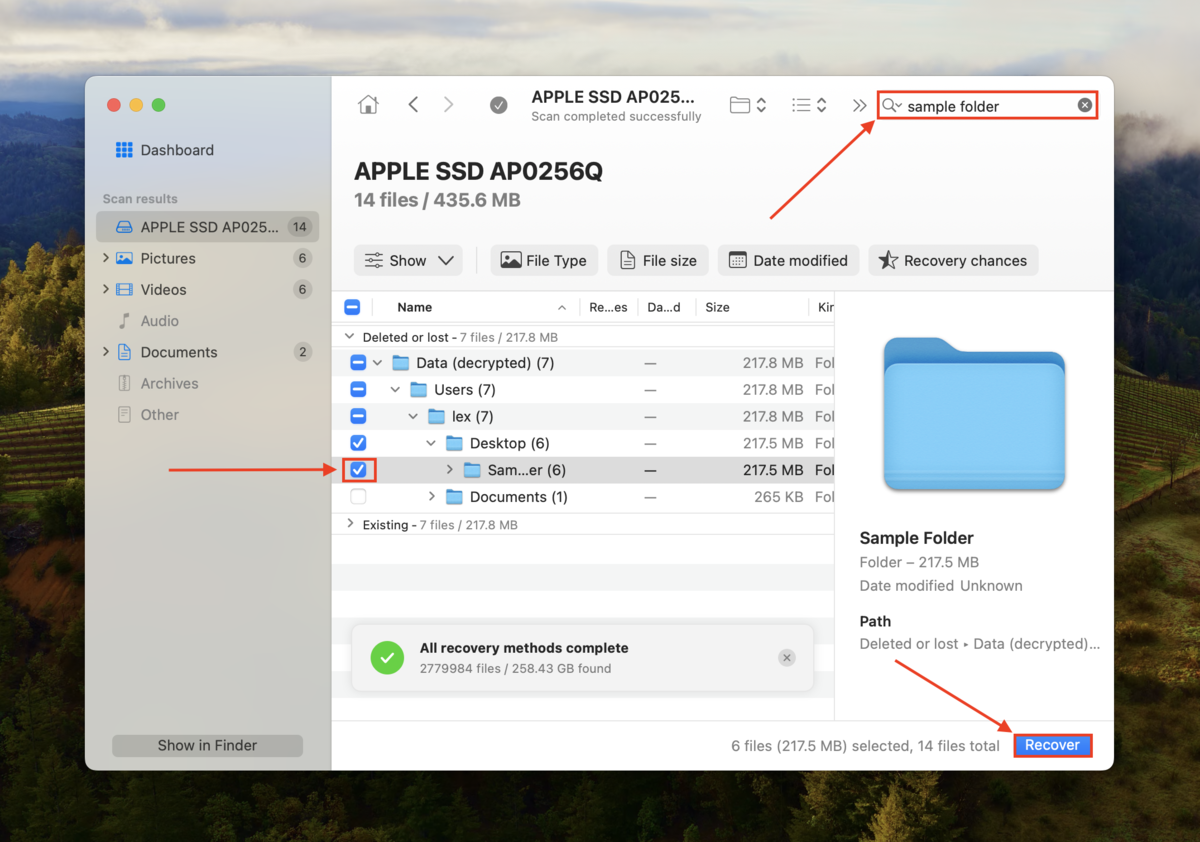Click Show in Finder button
The image size is (1200, 842).
(x=207, y=746)
